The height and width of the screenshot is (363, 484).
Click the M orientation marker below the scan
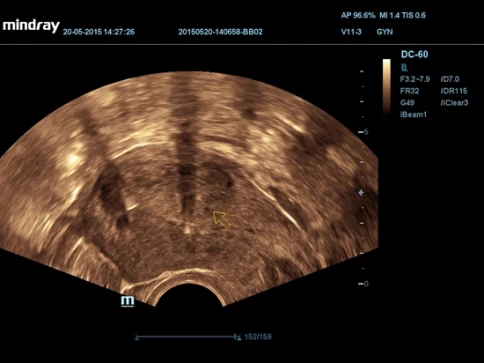[127, 301]
